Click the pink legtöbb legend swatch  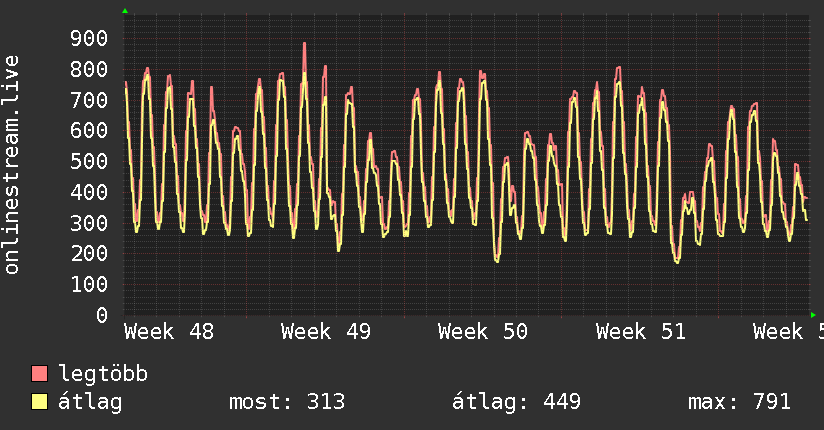tap(39, 374)
